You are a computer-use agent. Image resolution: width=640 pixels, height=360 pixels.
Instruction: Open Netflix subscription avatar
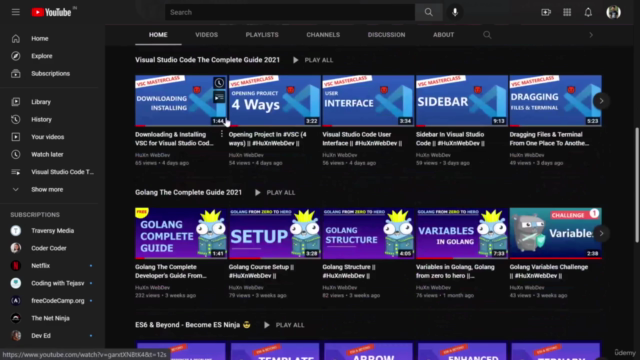coord(16,266)
